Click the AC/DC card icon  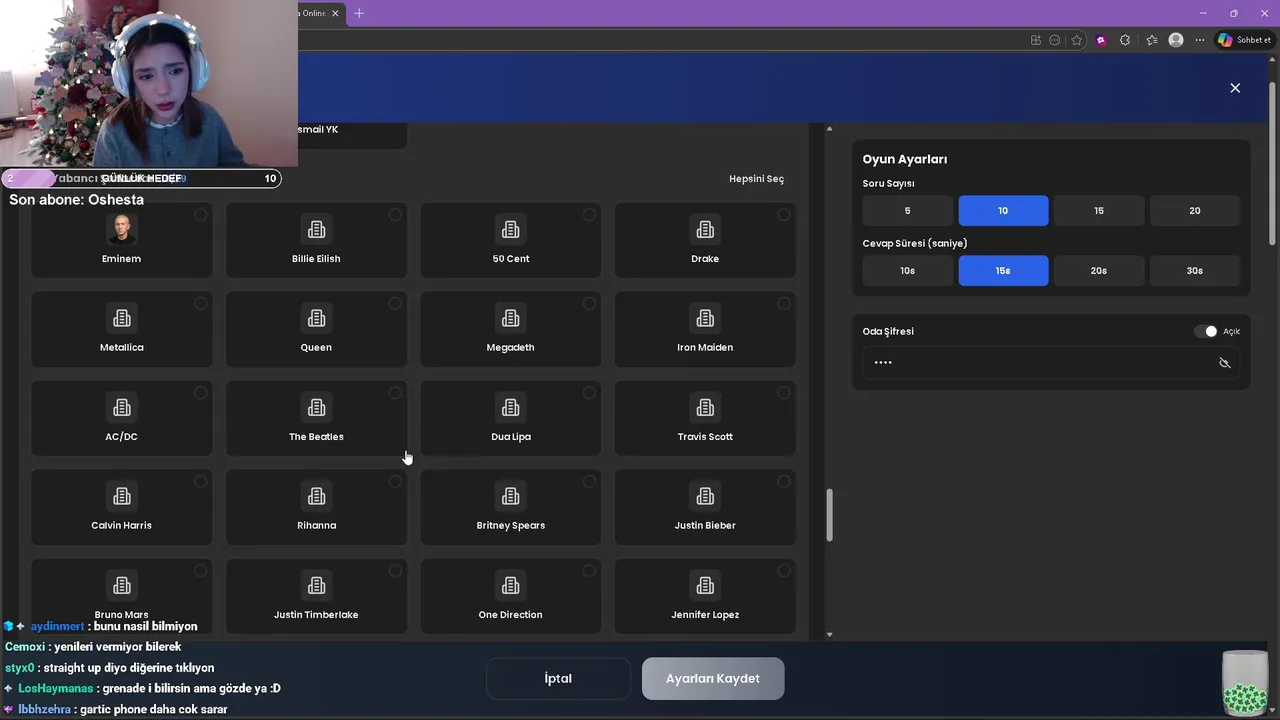pyautogui.click(x=122, y=407)
